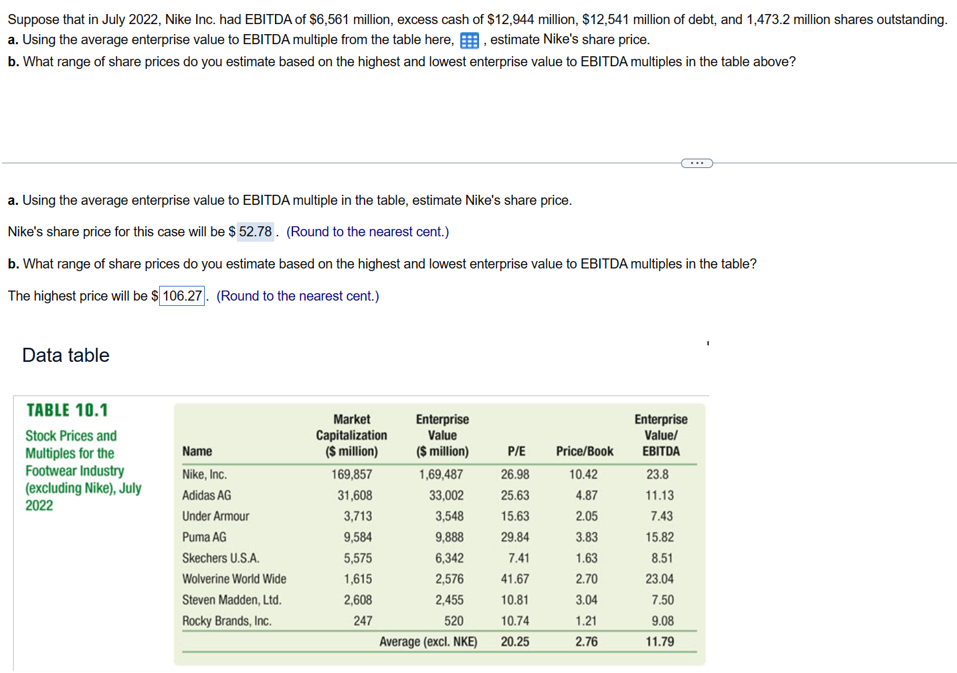Open the data table icon in question
This screenshot has width=957, height=673.
pos(469,41)
